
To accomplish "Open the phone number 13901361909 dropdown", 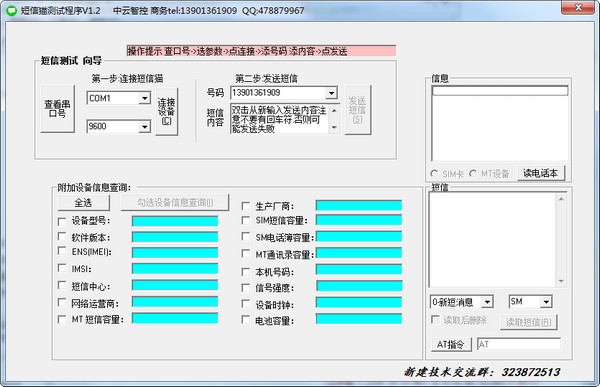I will 331,93.
